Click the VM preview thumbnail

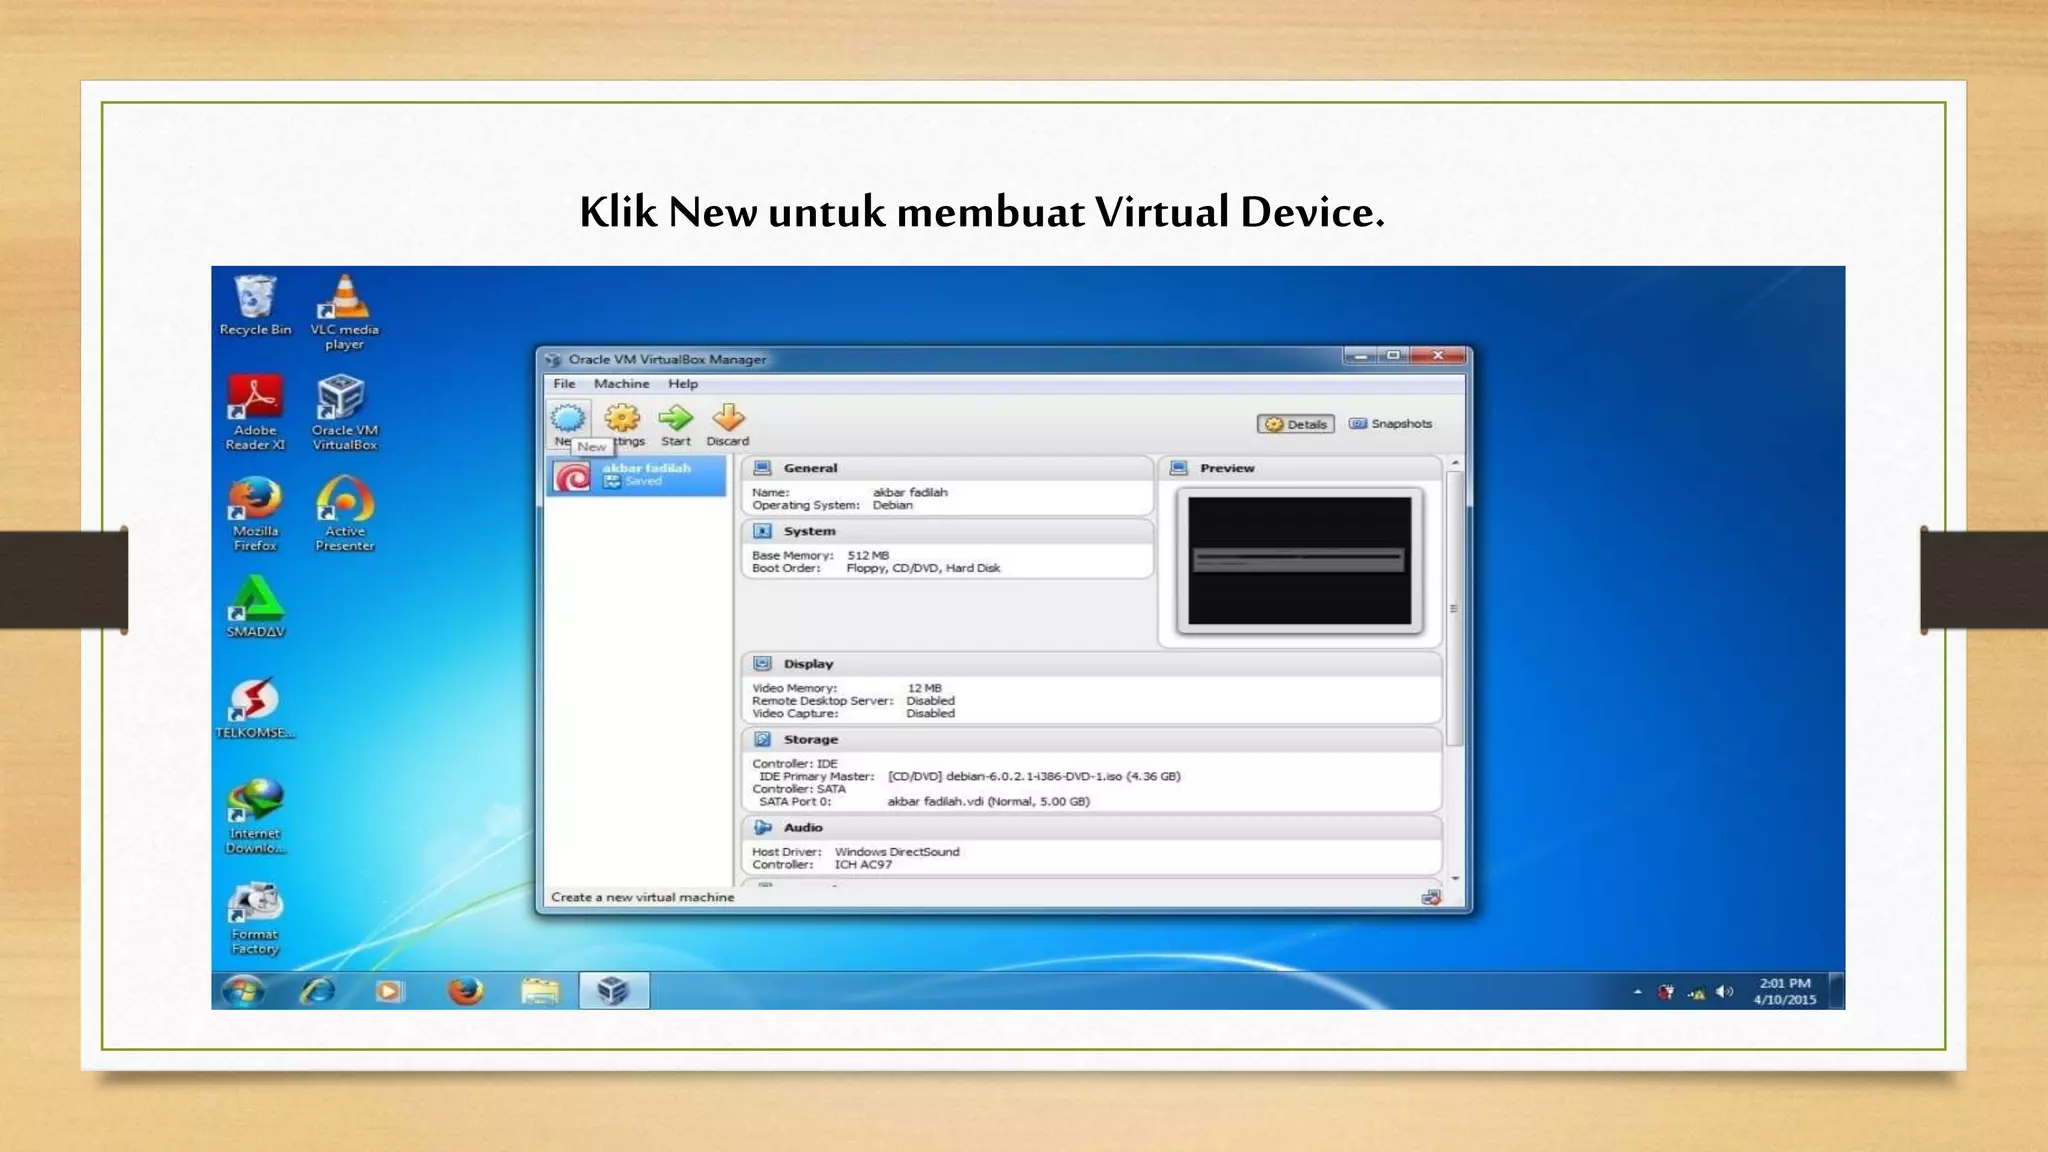click(x=1300, y=561)
